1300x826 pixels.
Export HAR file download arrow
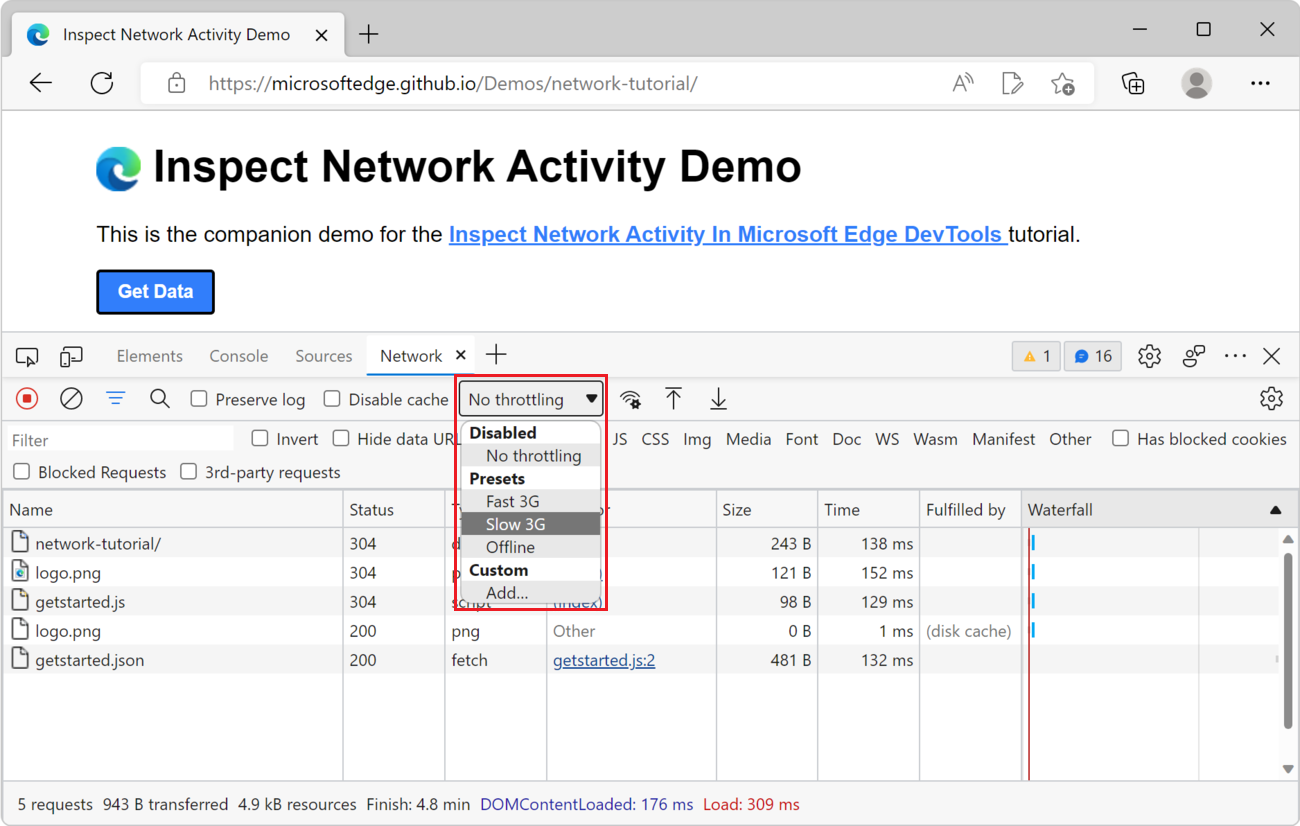click(x=718, y=399)
